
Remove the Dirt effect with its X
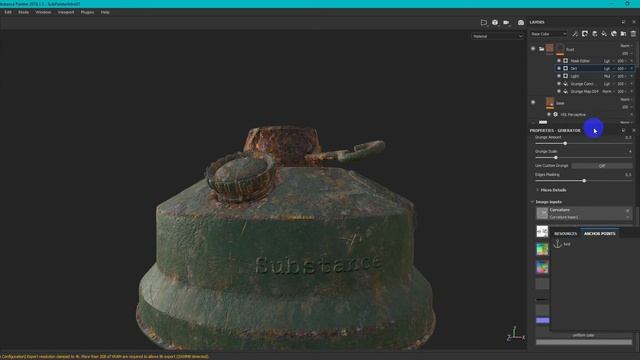coord(632,69)
